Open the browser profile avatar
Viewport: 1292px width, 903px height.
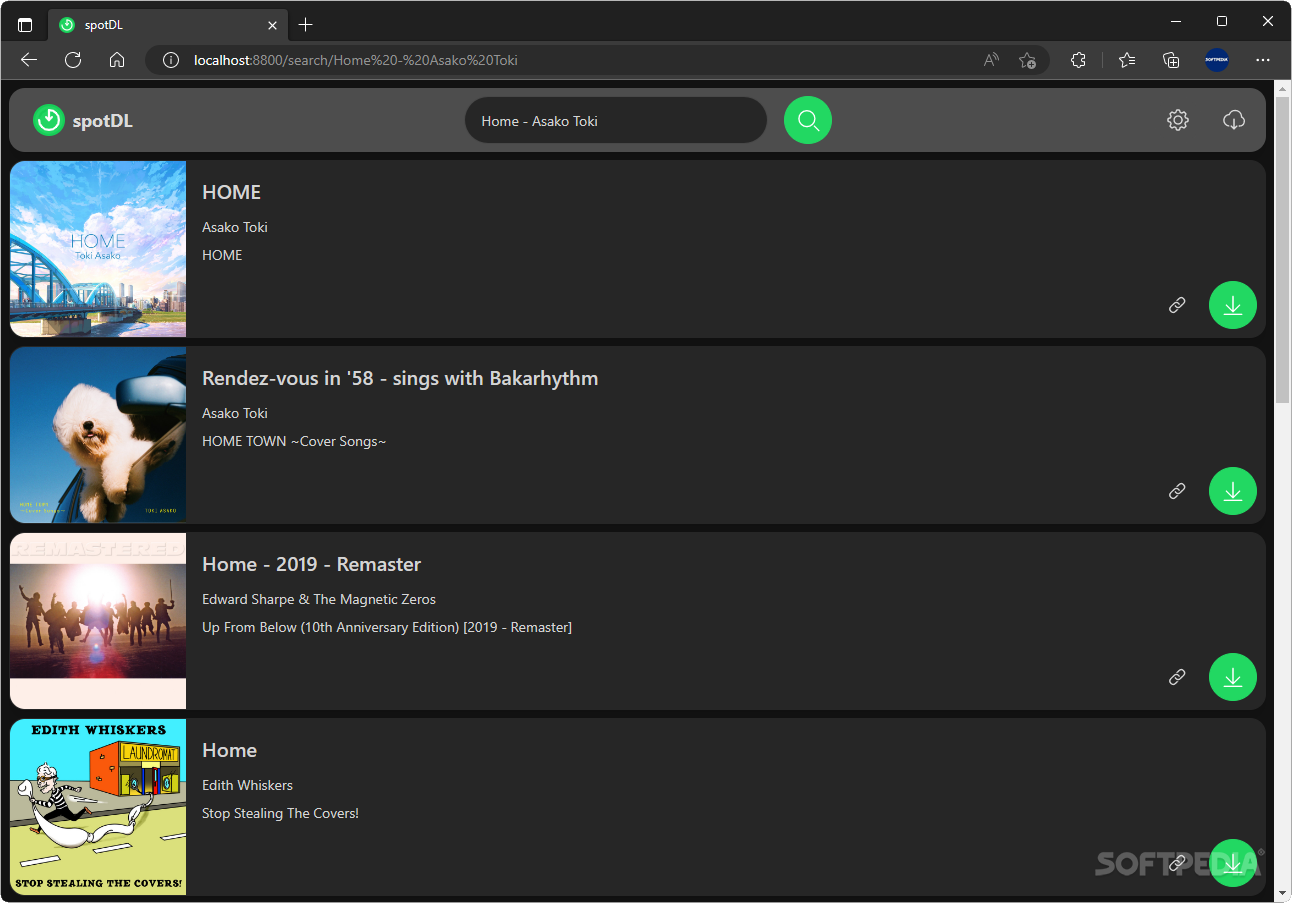pyautogui.click(x=1217, y=60)
